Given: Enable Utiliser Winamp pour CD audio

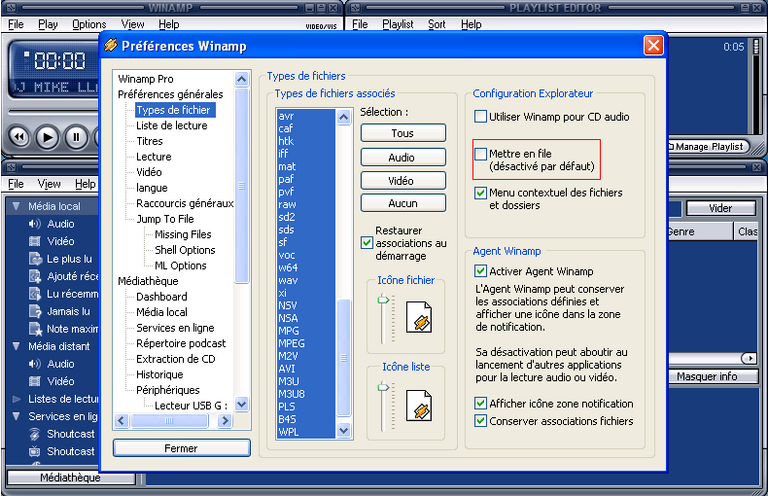Looking at the screenshot, I should pos(480,117).
